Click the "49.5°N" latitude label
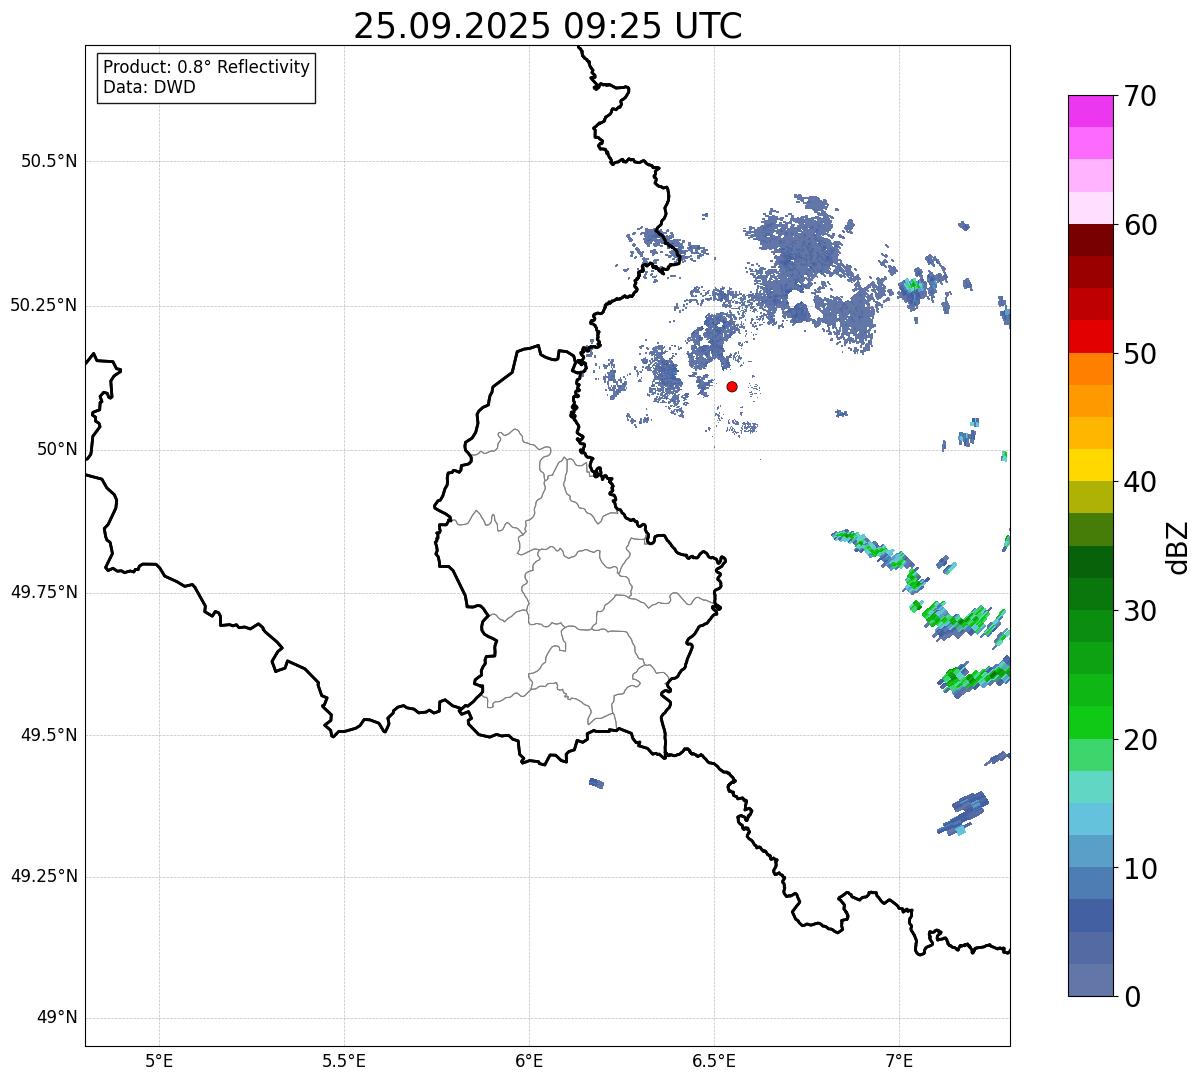Viewport: 1202px width, 1081px height. pyautogui.click(x=49, y=735)
